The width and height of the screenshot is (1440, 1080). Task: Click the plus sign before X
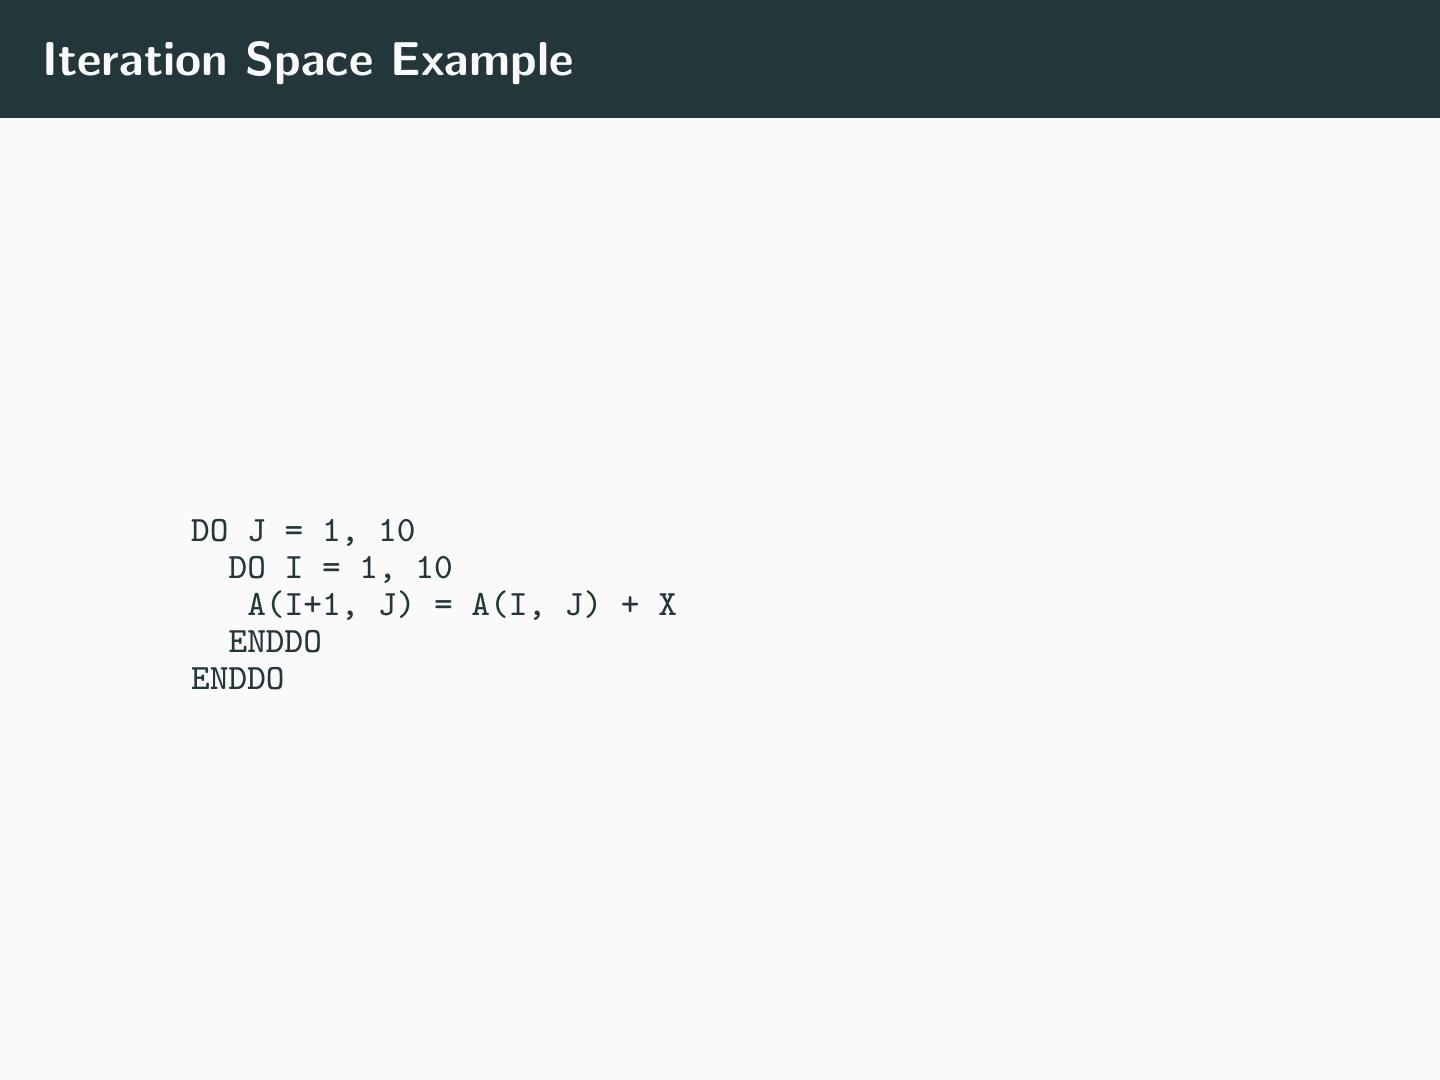pyautogui.click(x=630, y=605)
